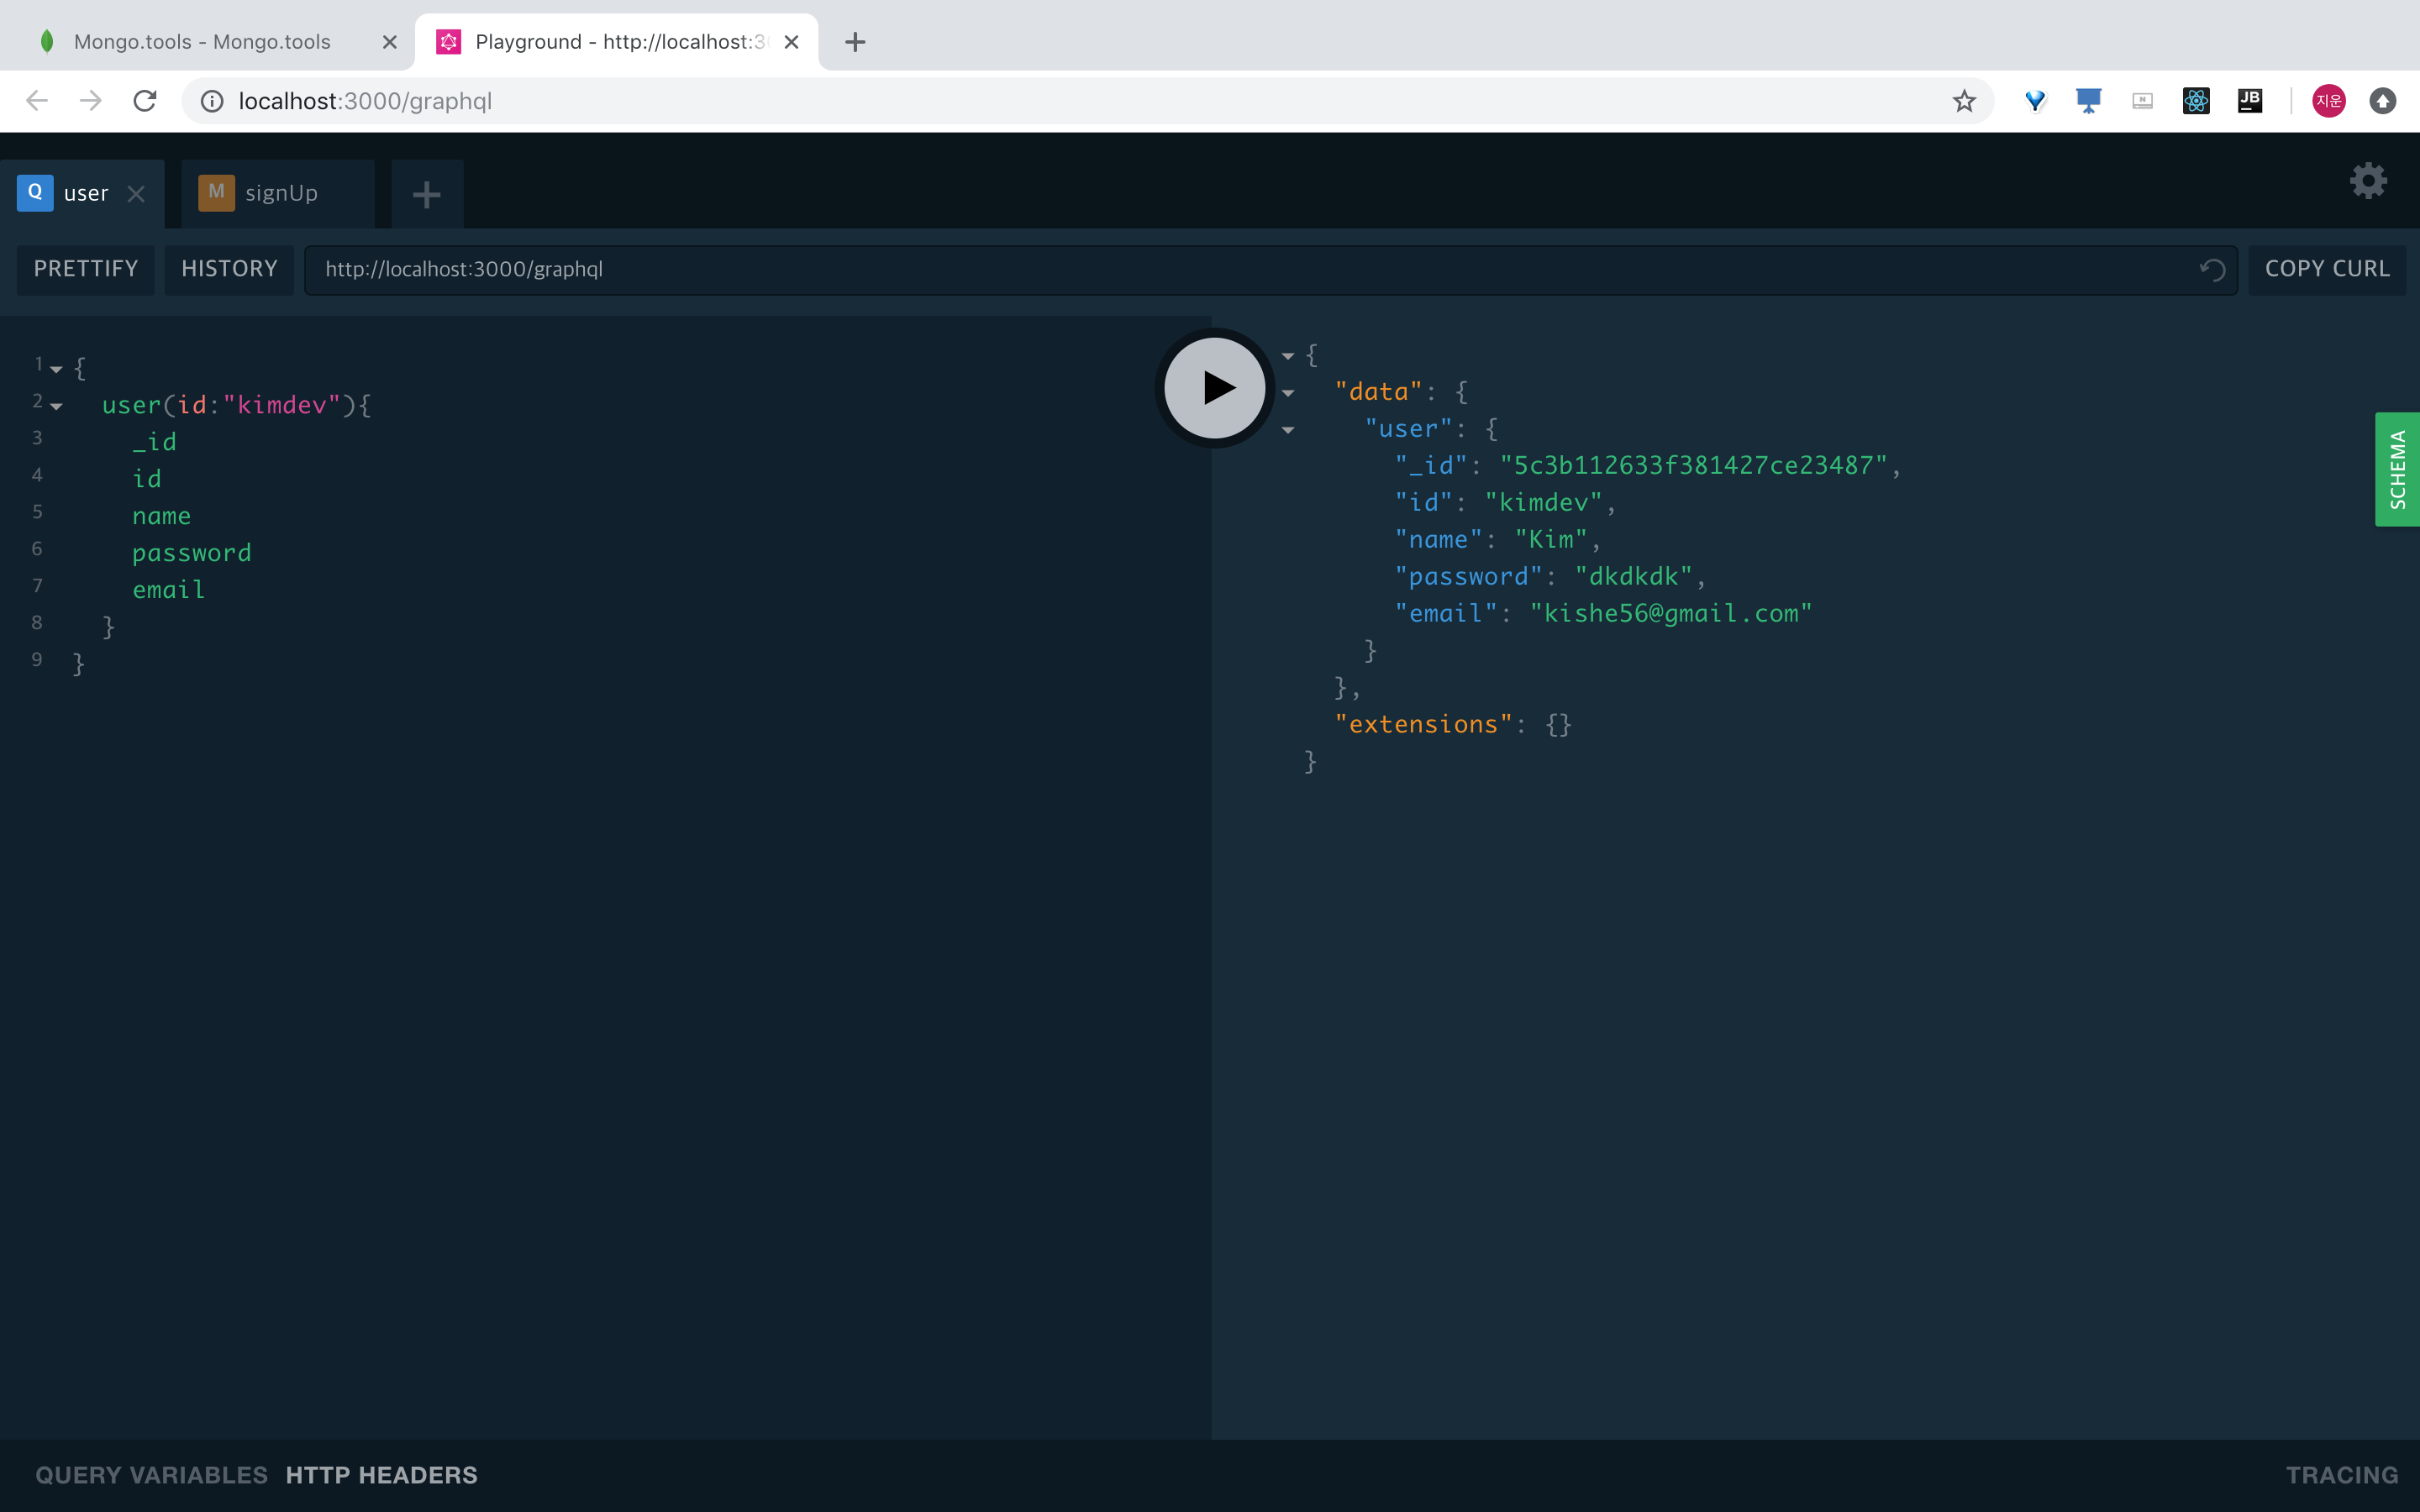The width and height of the screenshot is (2420, 1512).
Task: Click the reload schema icon in URL bar
Action: tap(2212, 270)
